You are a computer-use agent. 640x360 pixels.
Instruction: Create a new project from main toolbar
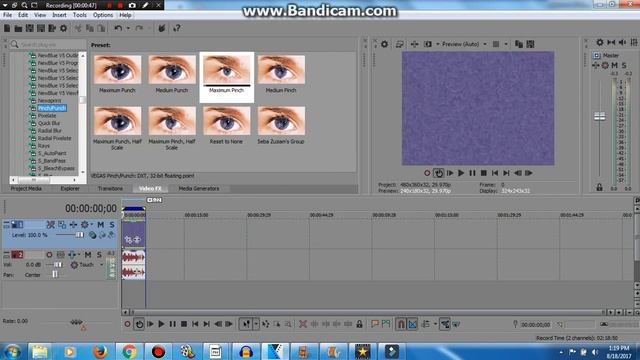coord(7,28)
